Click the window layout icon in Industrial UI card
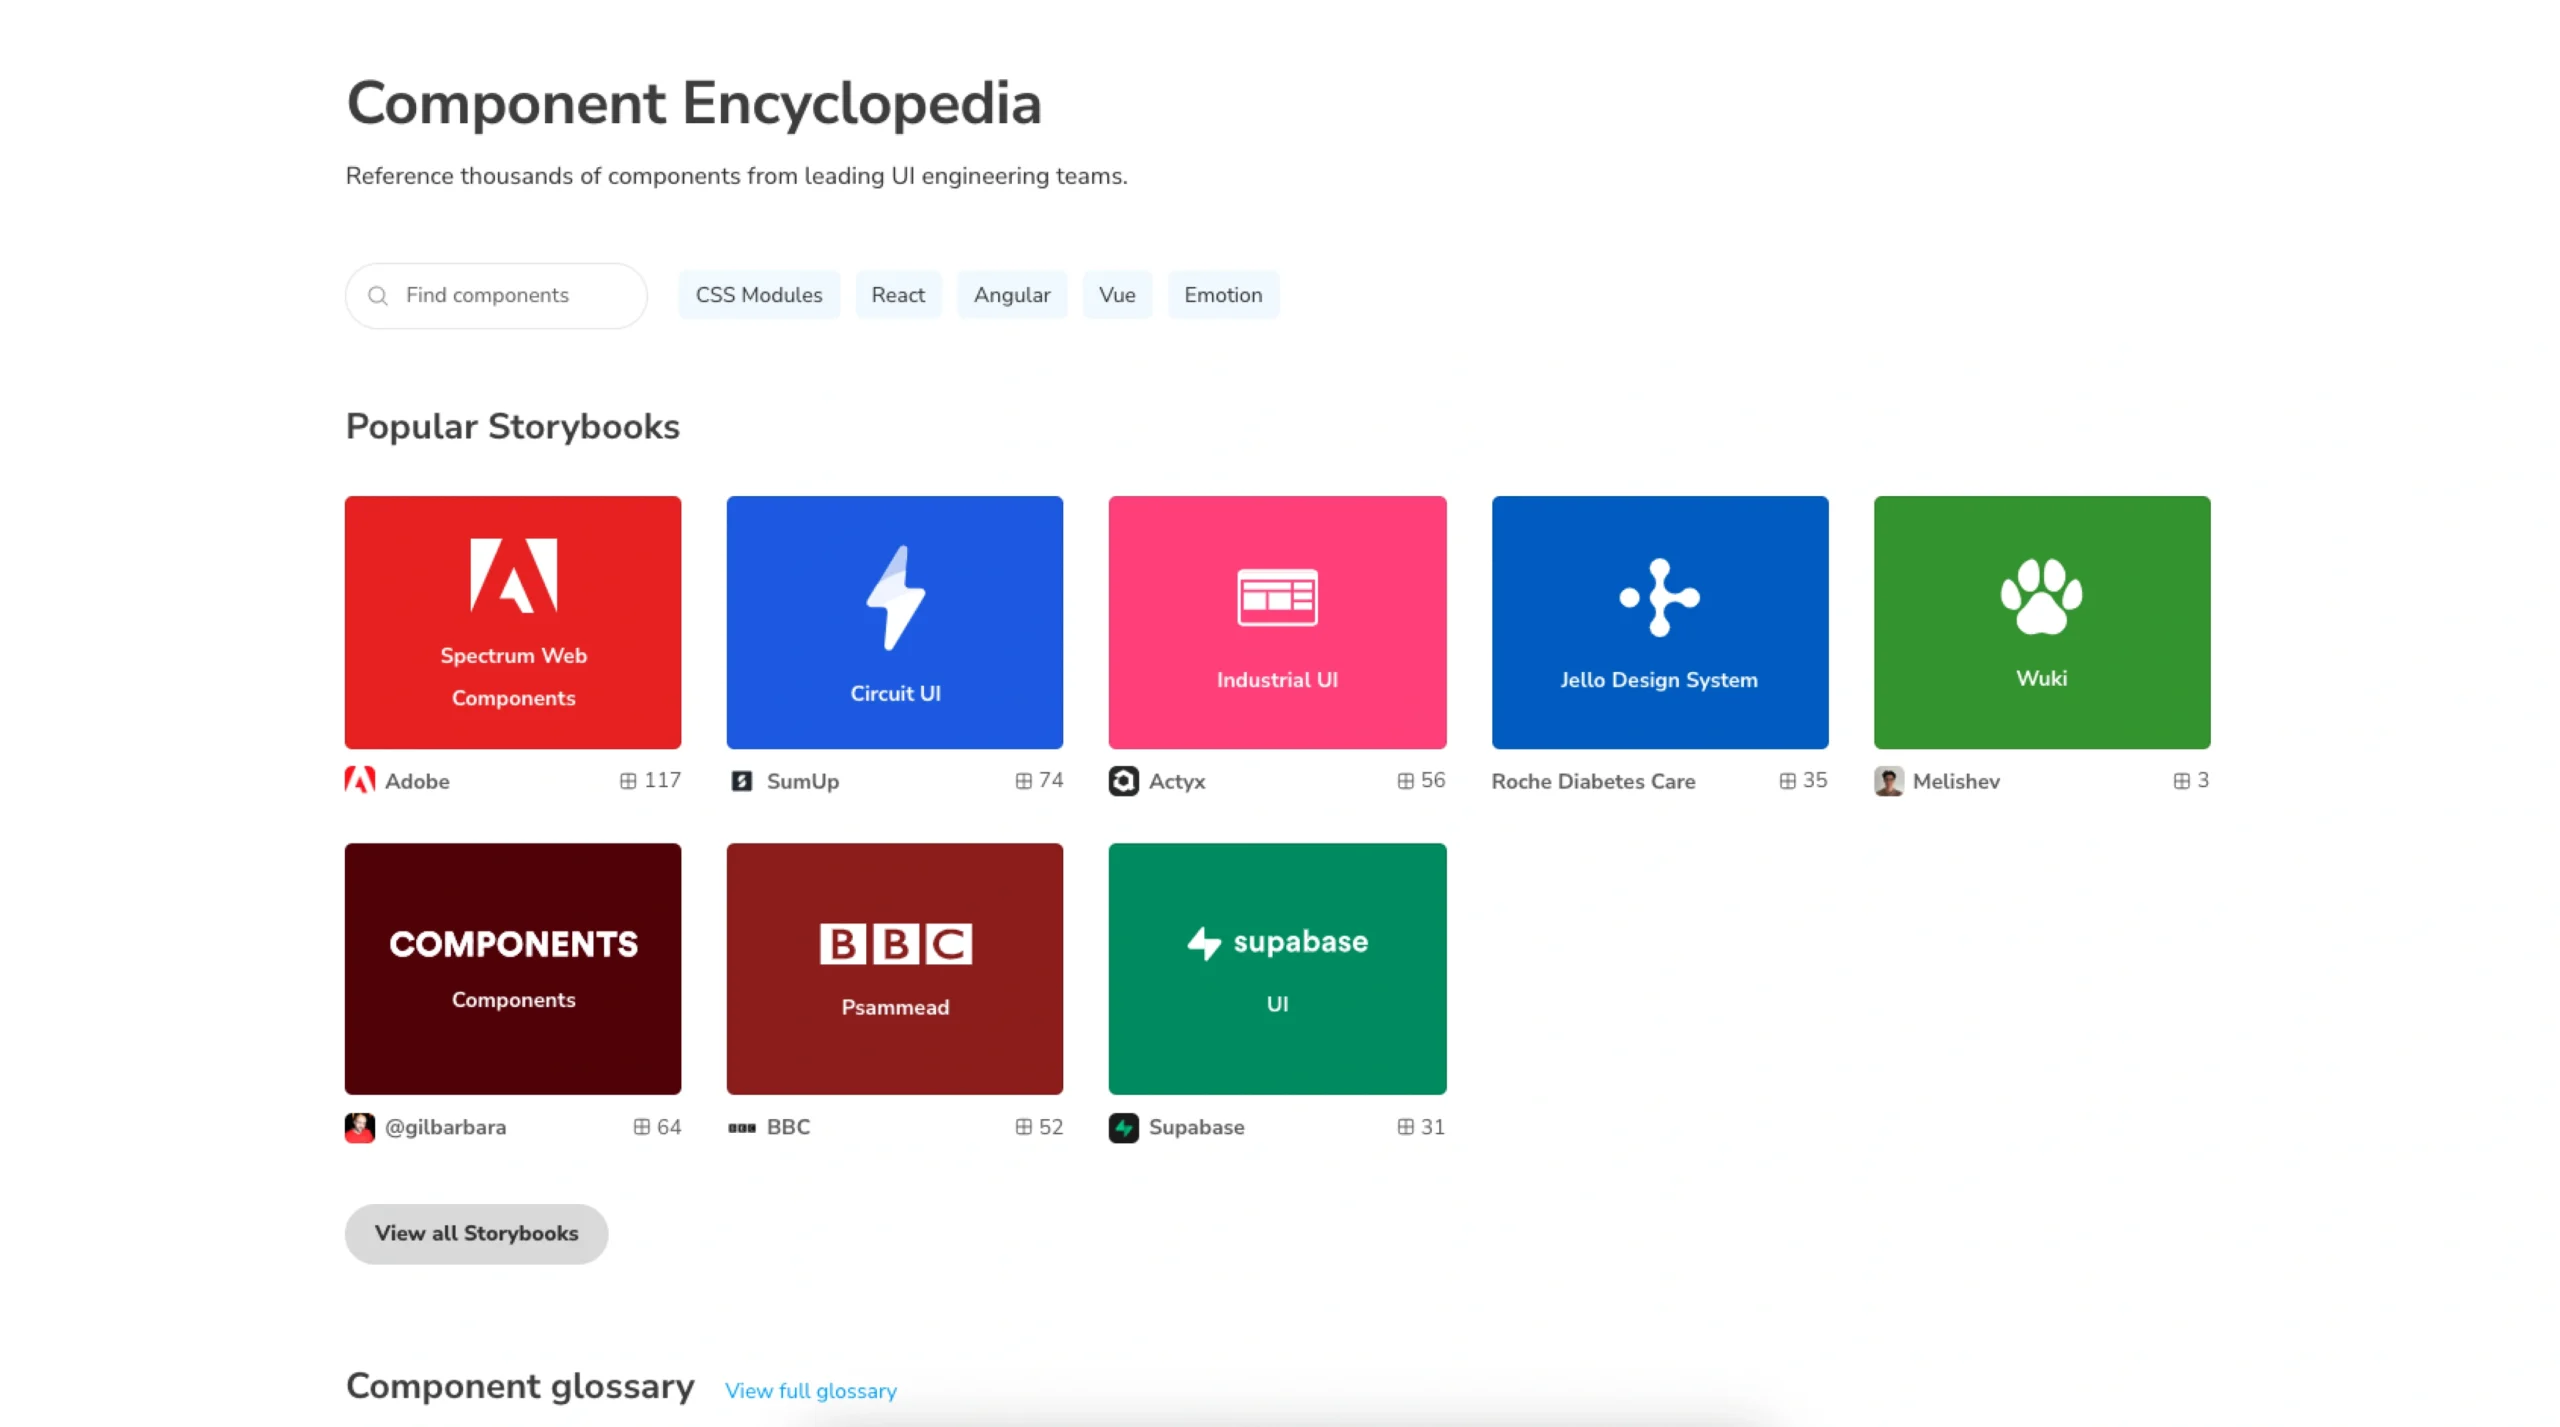The height and width of the screenshot is (1427, 2560). coord(1277,597)
